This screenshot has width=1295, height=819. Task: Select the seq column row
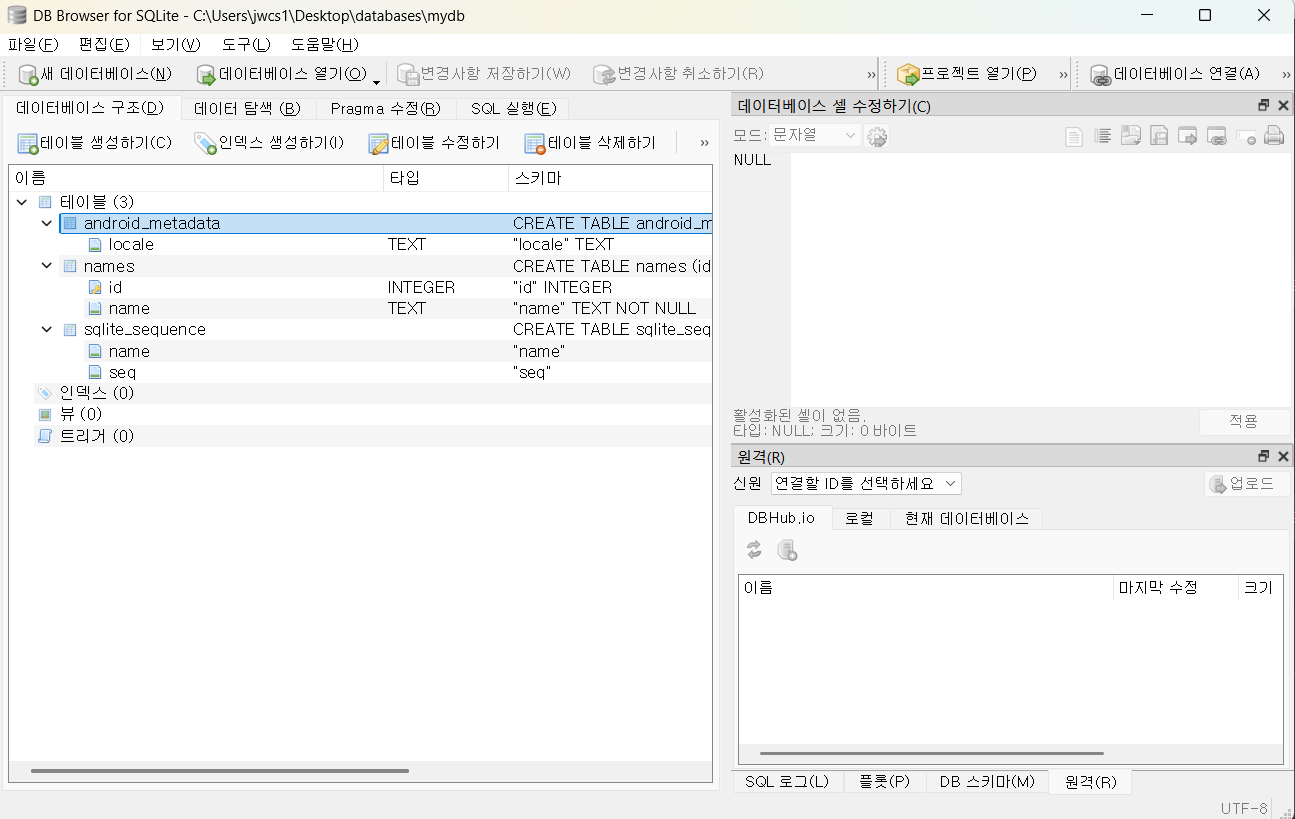click(360, 372)
